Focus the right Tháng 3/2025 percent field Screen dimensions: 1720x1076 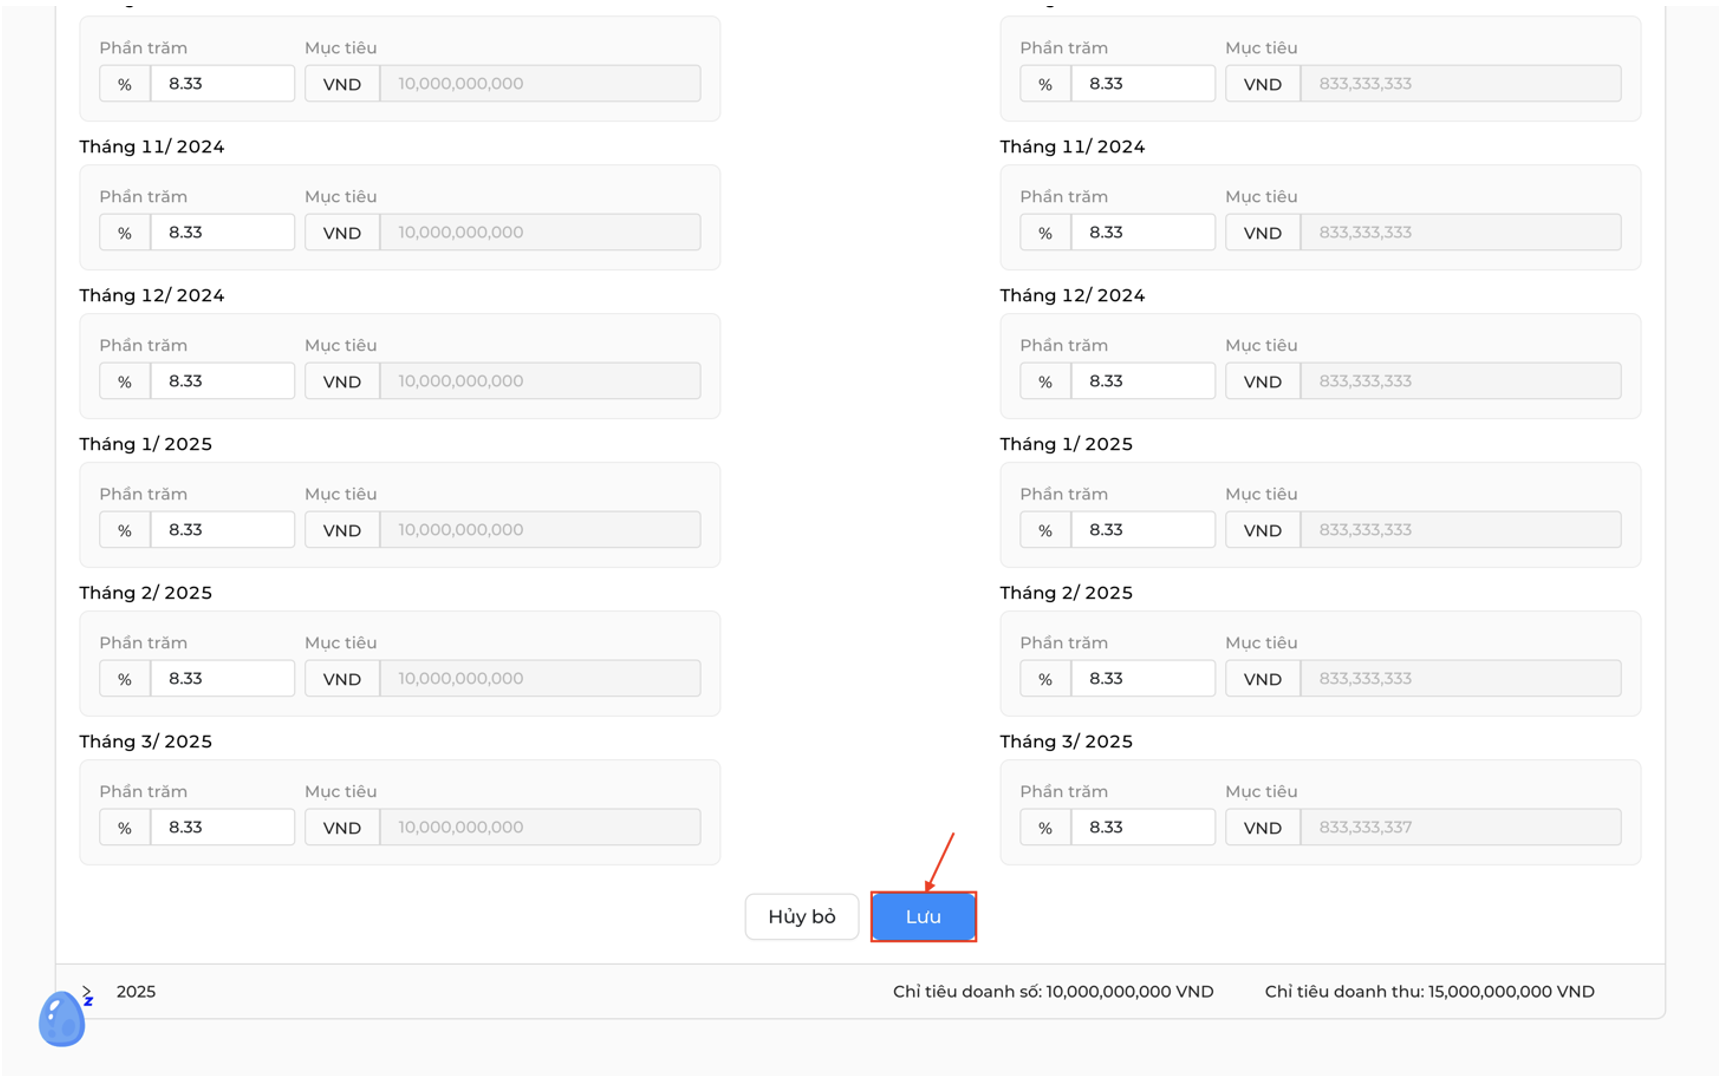(x=1143, y=827)
